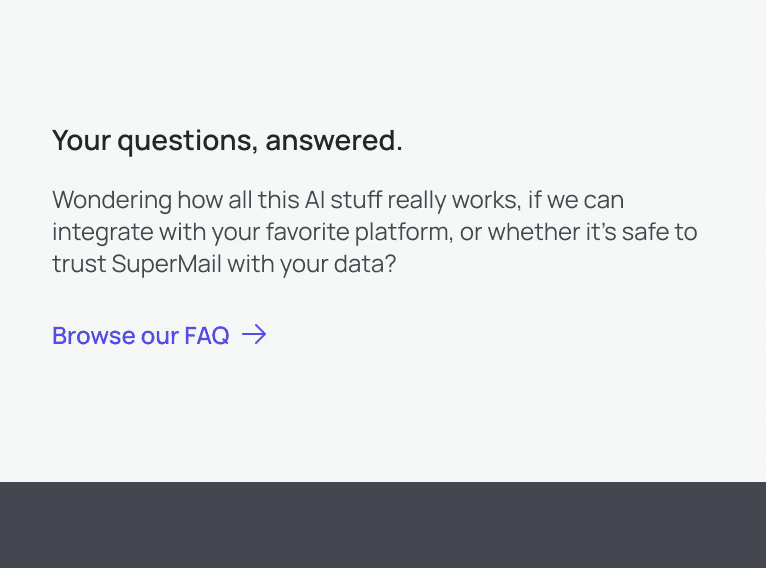Click the word Wondering in the paragraph
766x568 pixels.
tap(112, 201)
